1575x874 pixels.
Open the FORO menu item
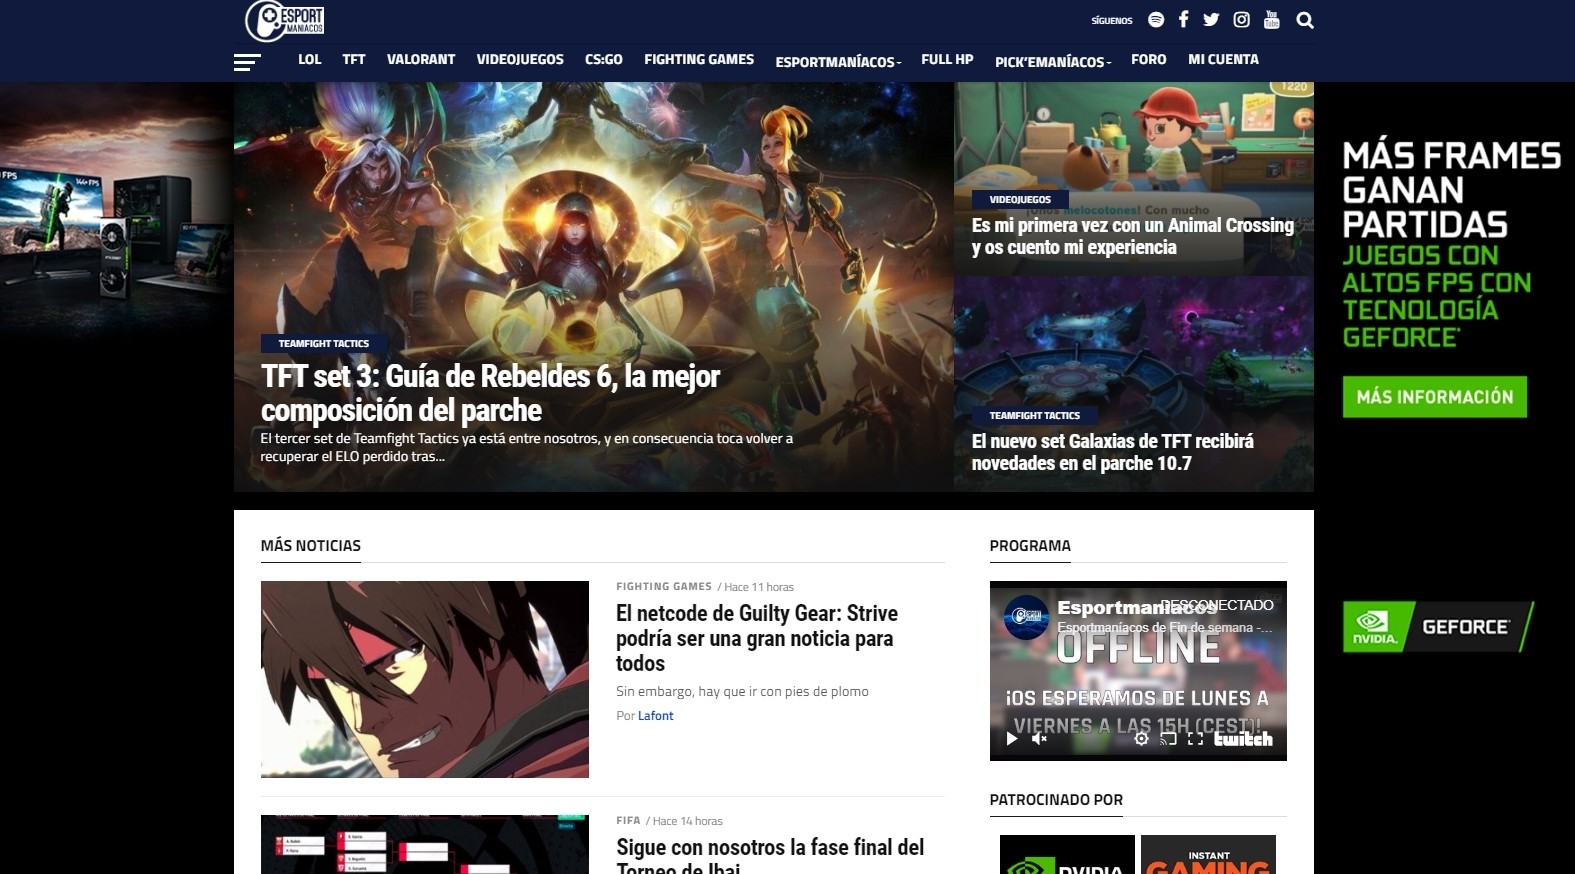point(1148,60)
